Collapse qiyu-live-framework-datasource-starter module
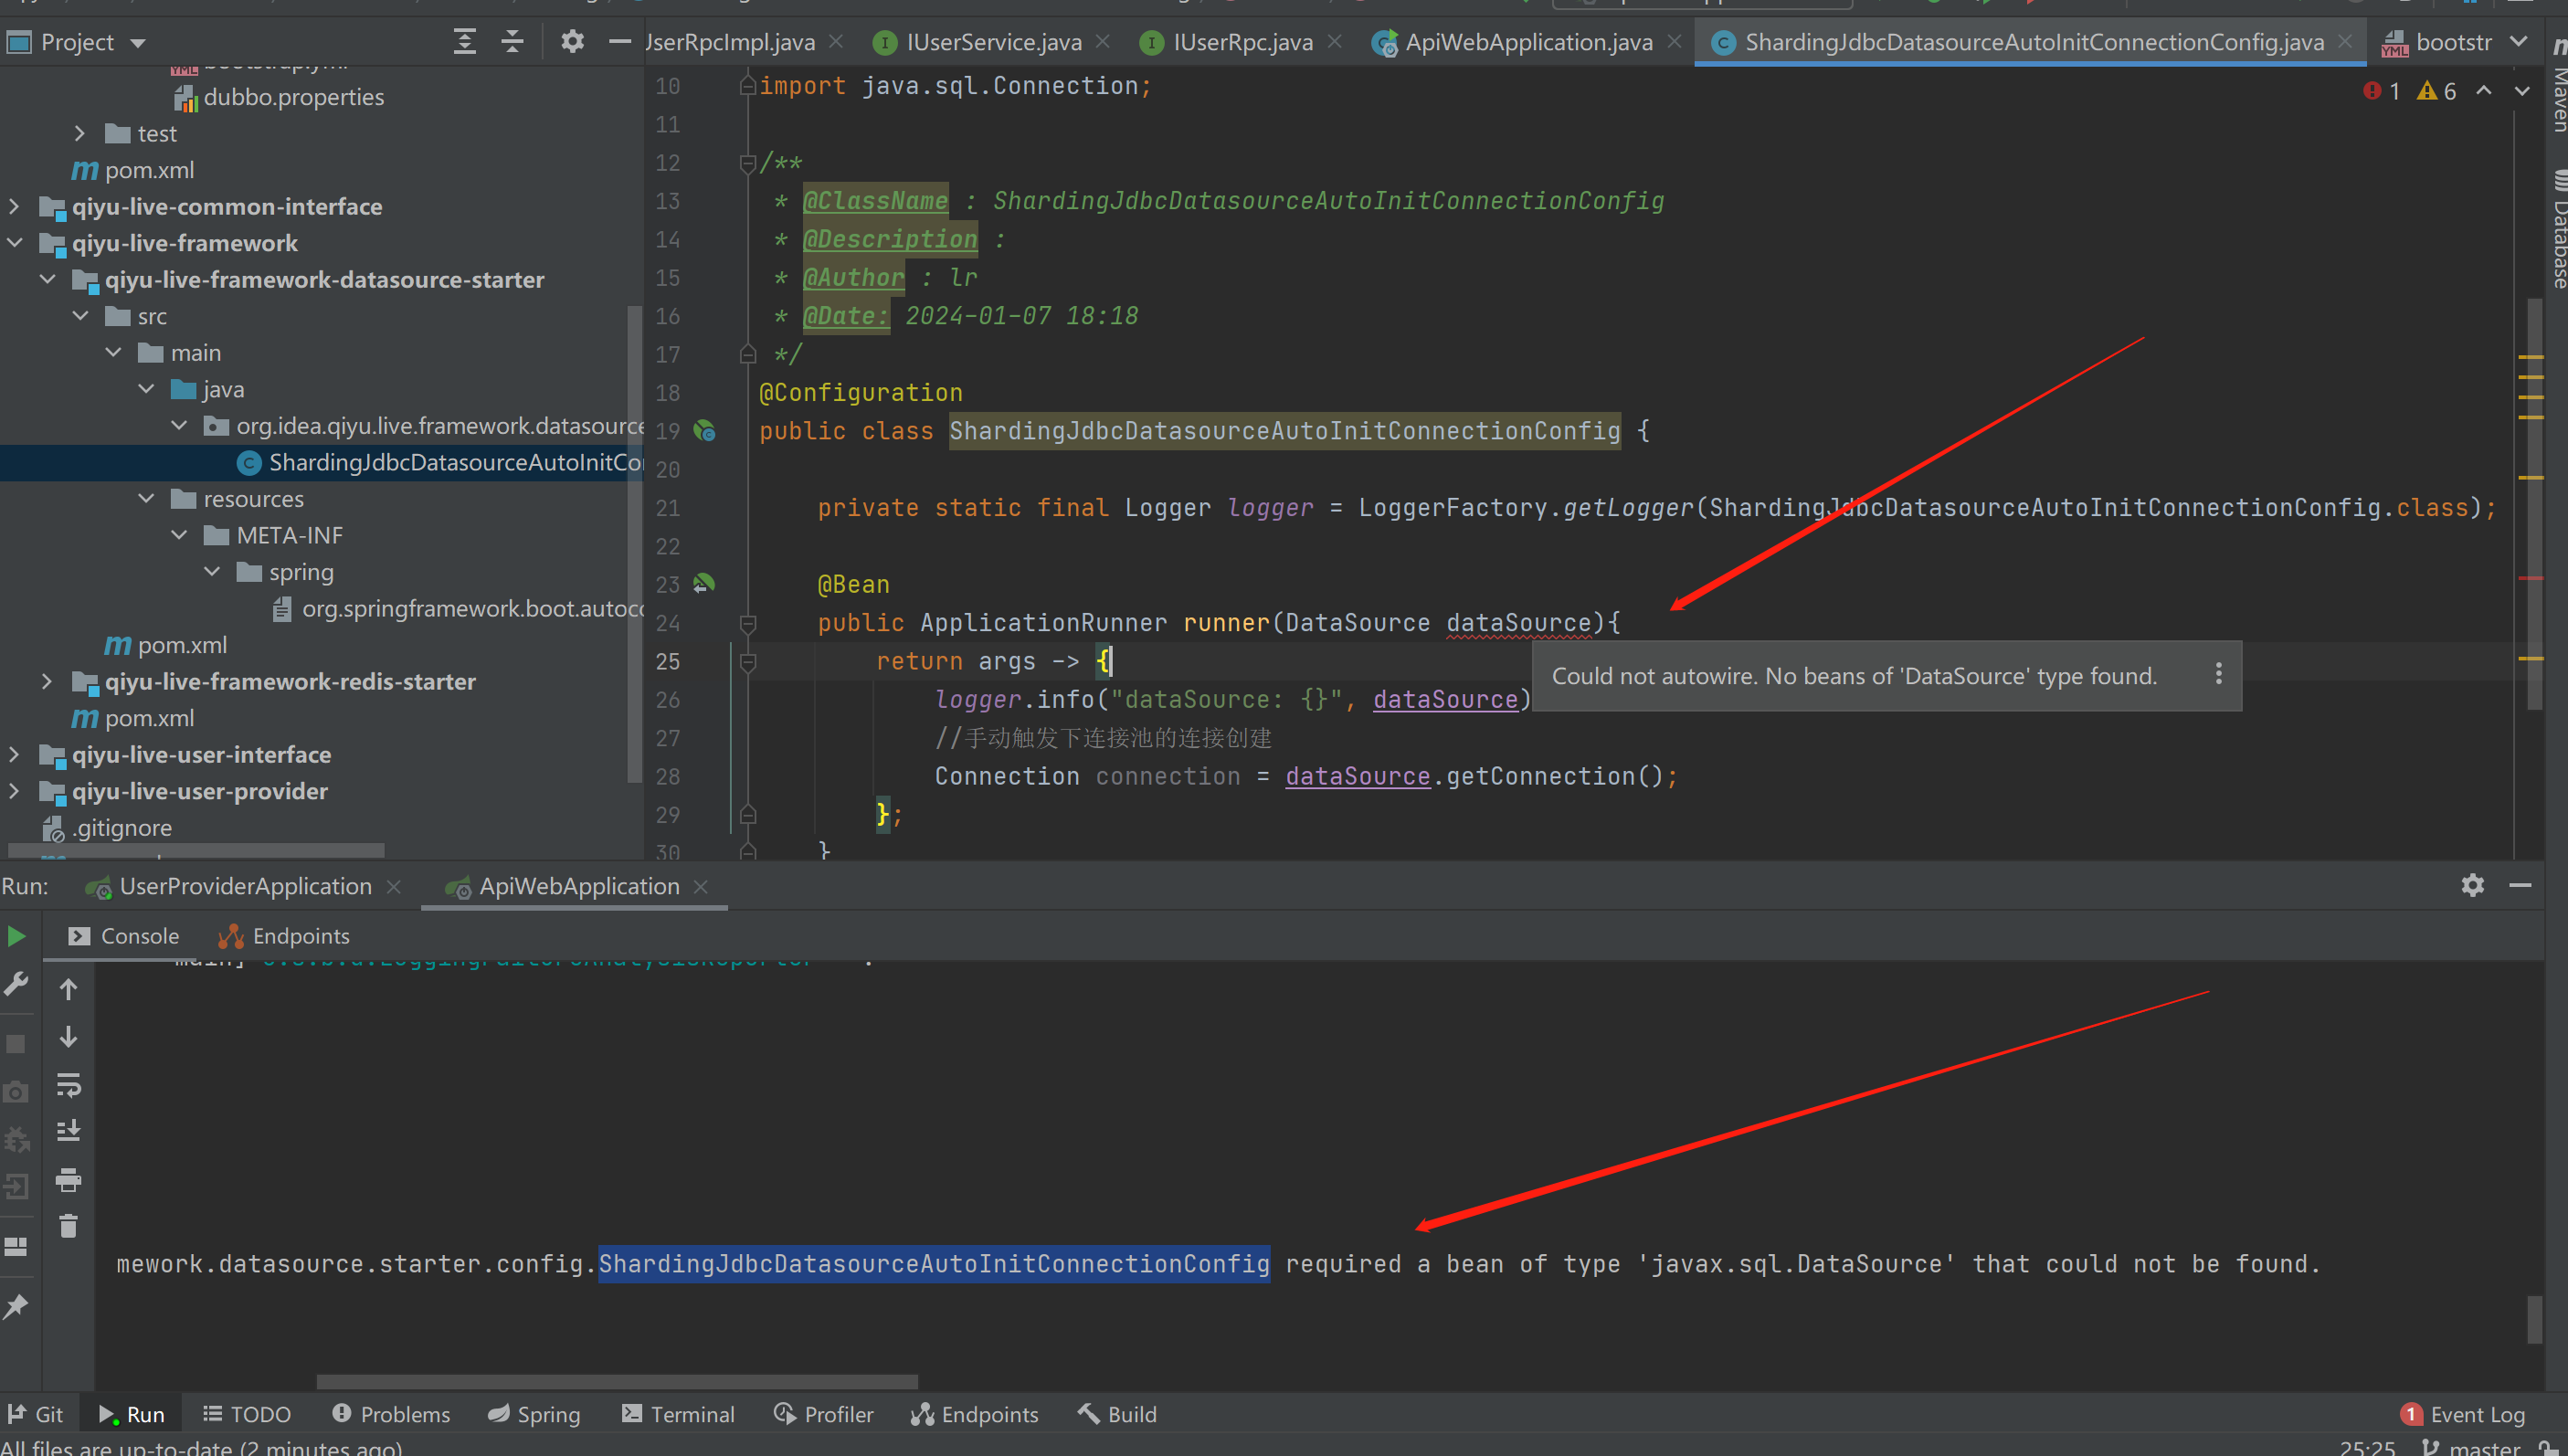Viewport: 2568px width, 1456px height. click(x=47, y=279)
